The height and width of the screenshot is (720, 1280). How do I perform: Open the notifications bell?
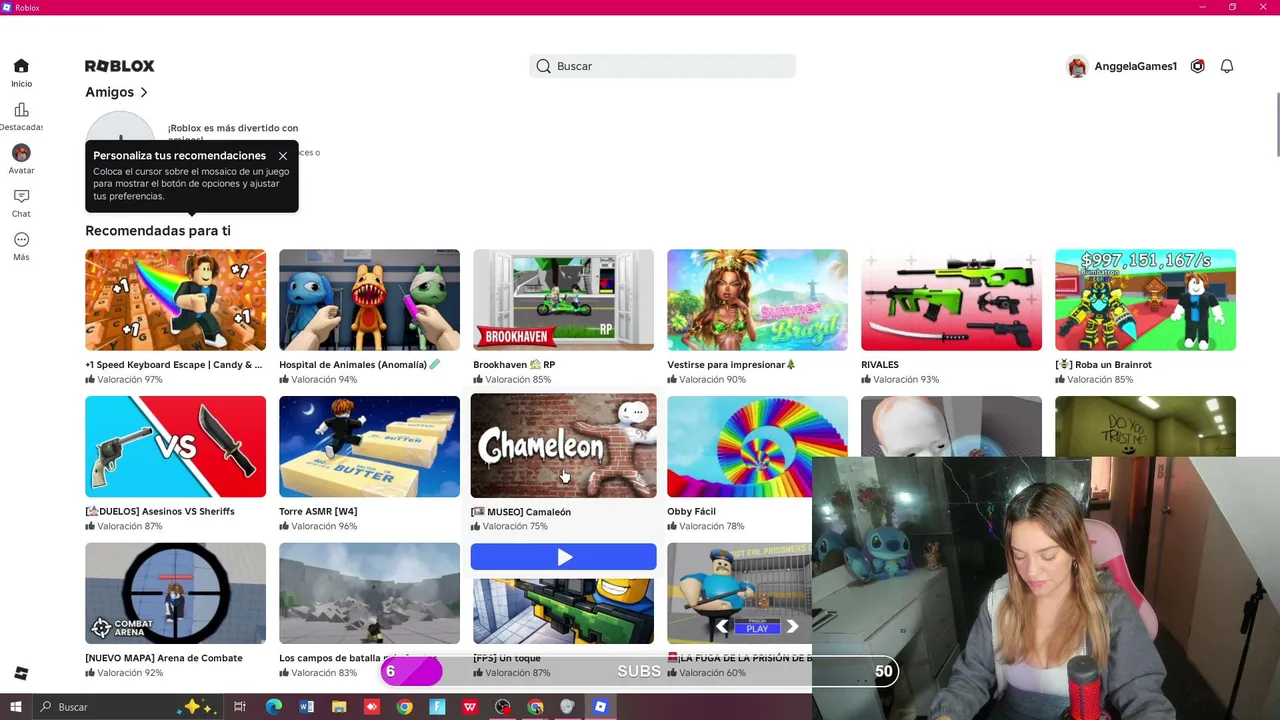coord(1227,66)
